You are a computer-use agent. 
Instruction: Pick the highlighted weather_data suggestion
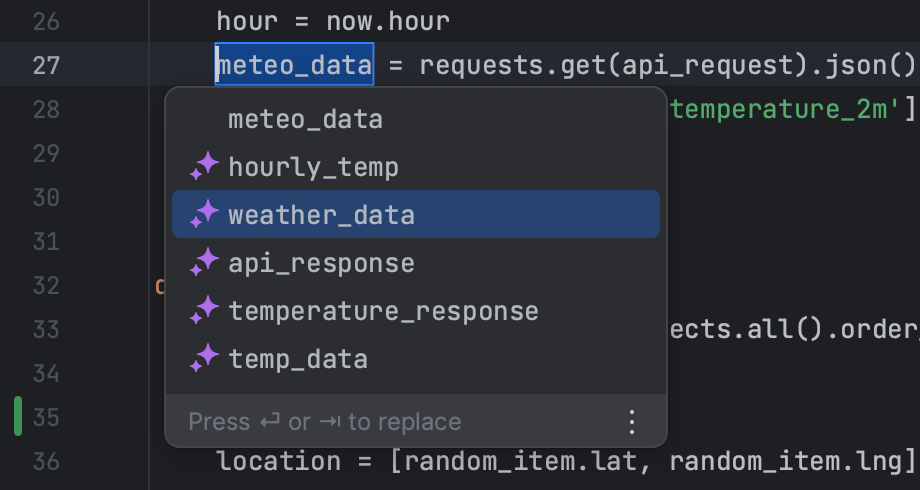coord(416,214)
